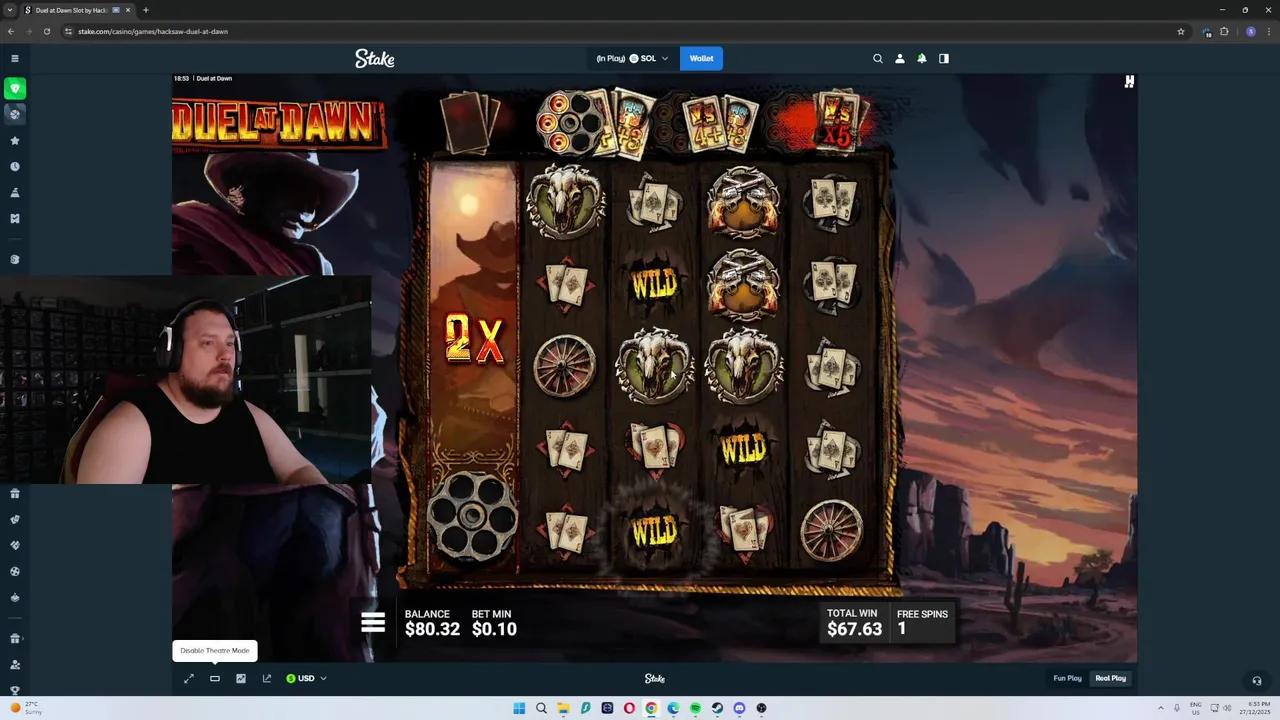Click the Stake logo to go home
Screen dimensions: 1280x720
tap(374, 58)
